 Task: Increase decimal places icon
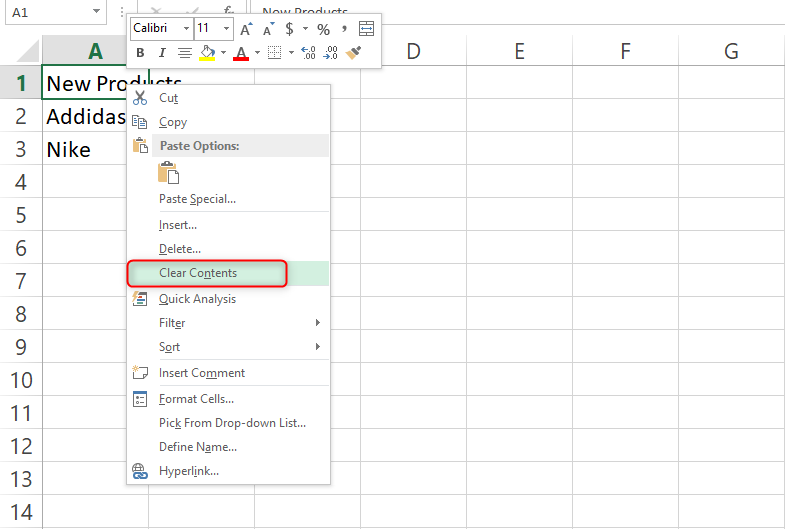308,53
